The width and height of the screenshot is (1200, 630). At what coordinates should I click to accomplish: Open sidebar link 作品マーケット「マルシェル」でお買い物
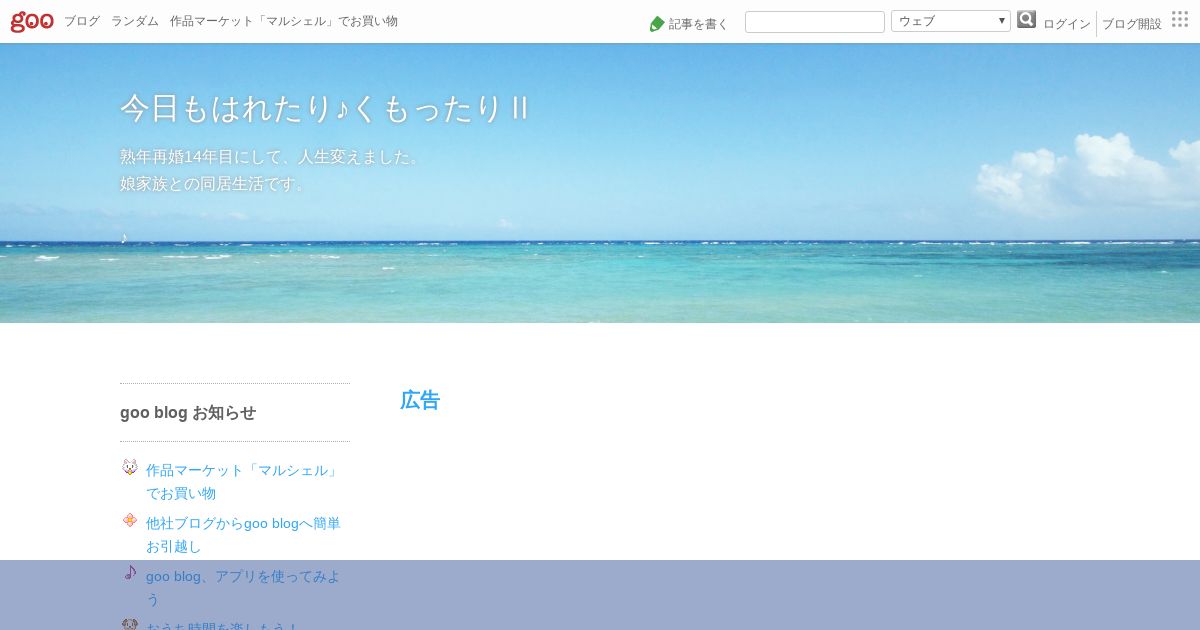[243, 481]
